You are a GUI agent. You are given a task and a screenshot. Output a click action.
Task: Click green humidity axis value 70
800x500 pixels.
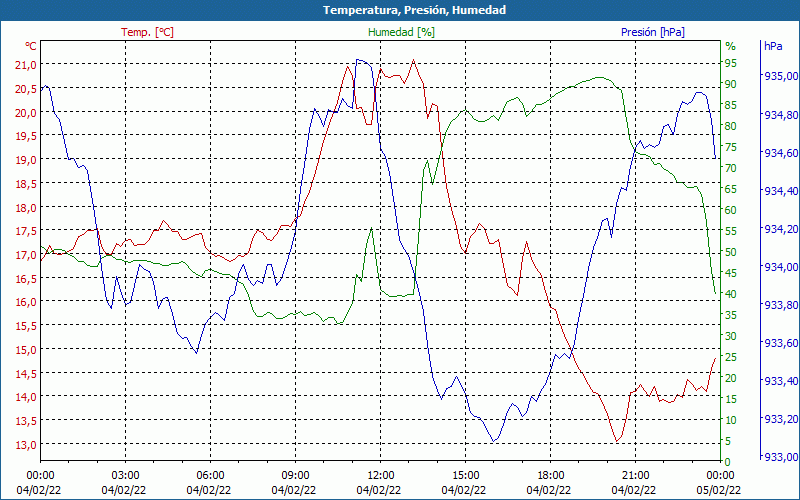(x=731, y=168)
